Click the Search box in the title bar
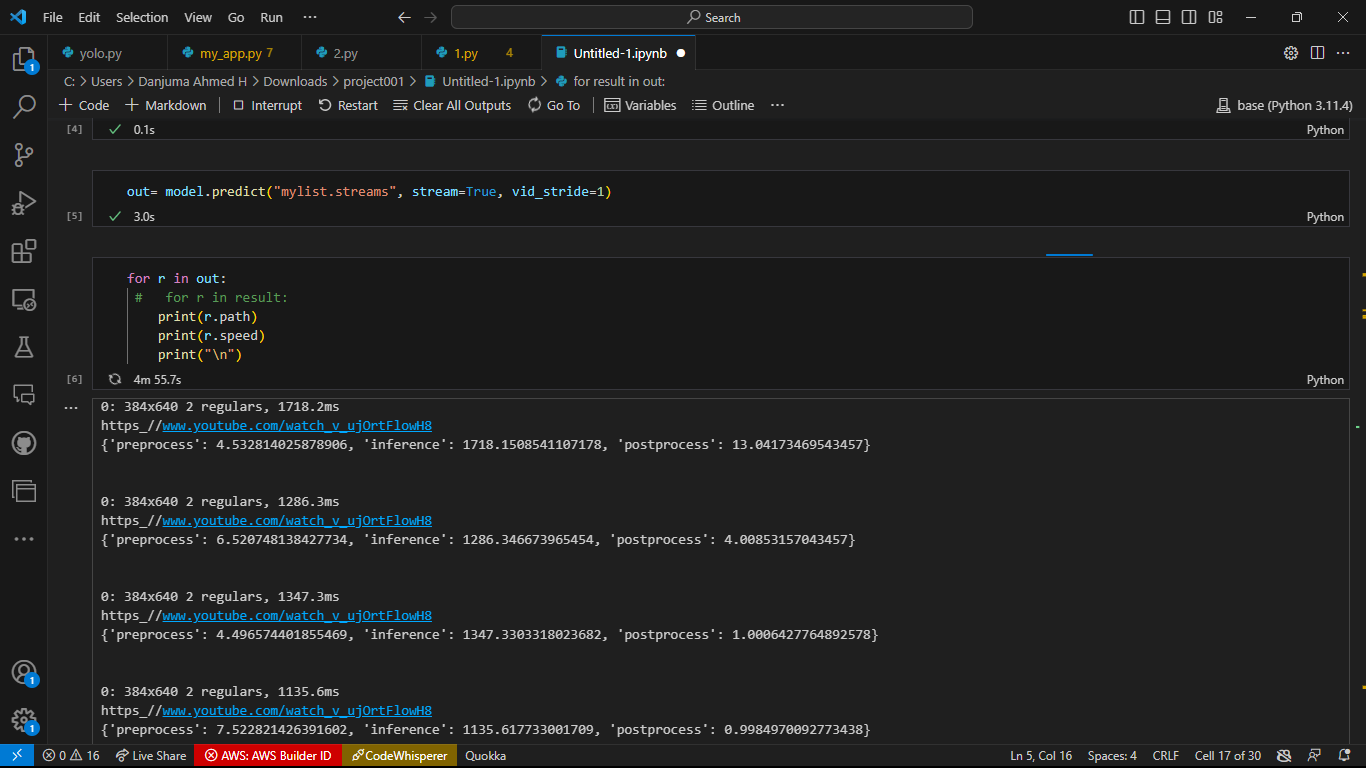Image resolution: width=1366 pixels, height=768 pixels. [711, 17]
